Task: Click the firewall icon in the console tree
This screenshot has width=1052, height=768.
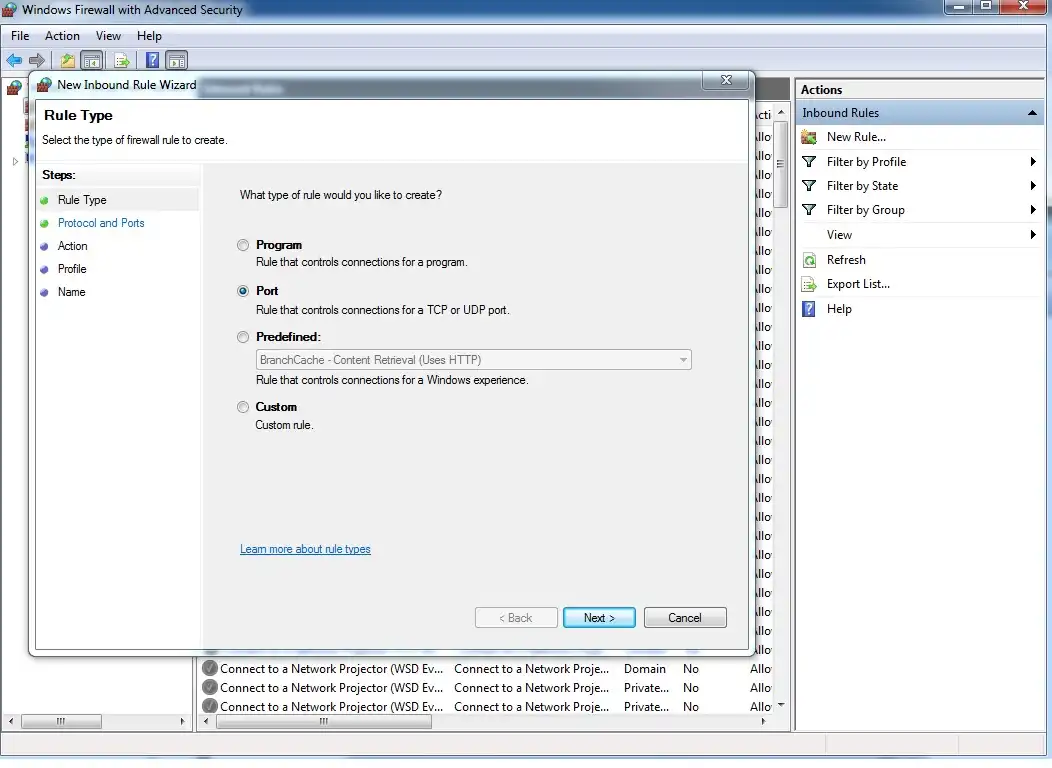Action: (14, 88)
